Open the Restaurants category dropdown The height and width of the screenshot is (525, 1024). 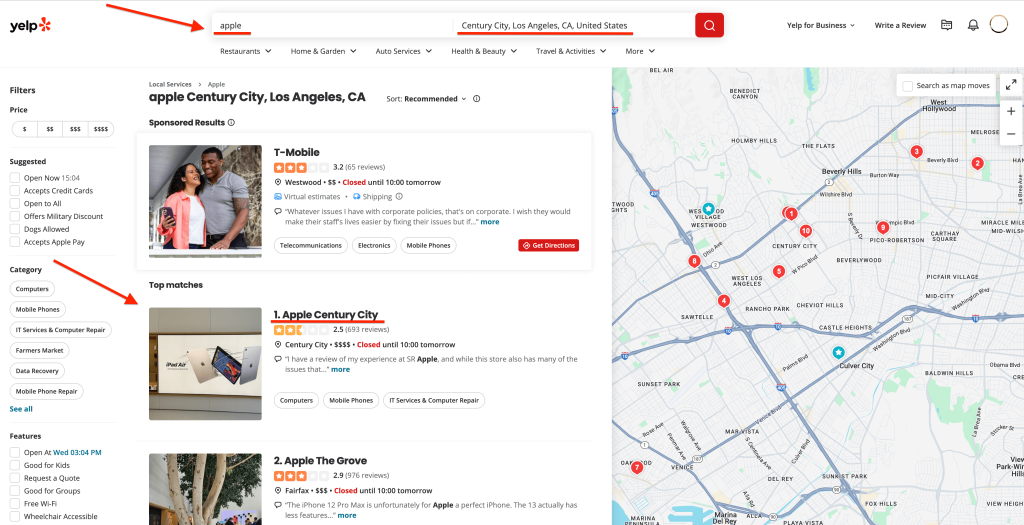pyautogui.click(x=245, y=51)
